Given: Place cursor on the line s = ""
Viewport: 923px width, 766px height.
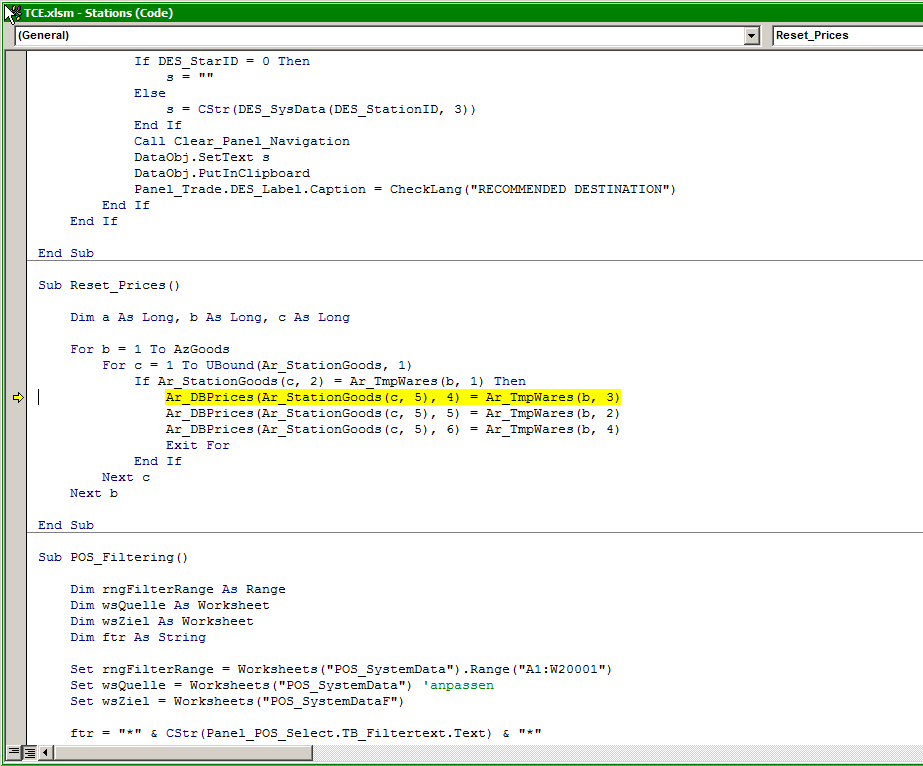Looking at the screenshot, I should coord(190,77).
